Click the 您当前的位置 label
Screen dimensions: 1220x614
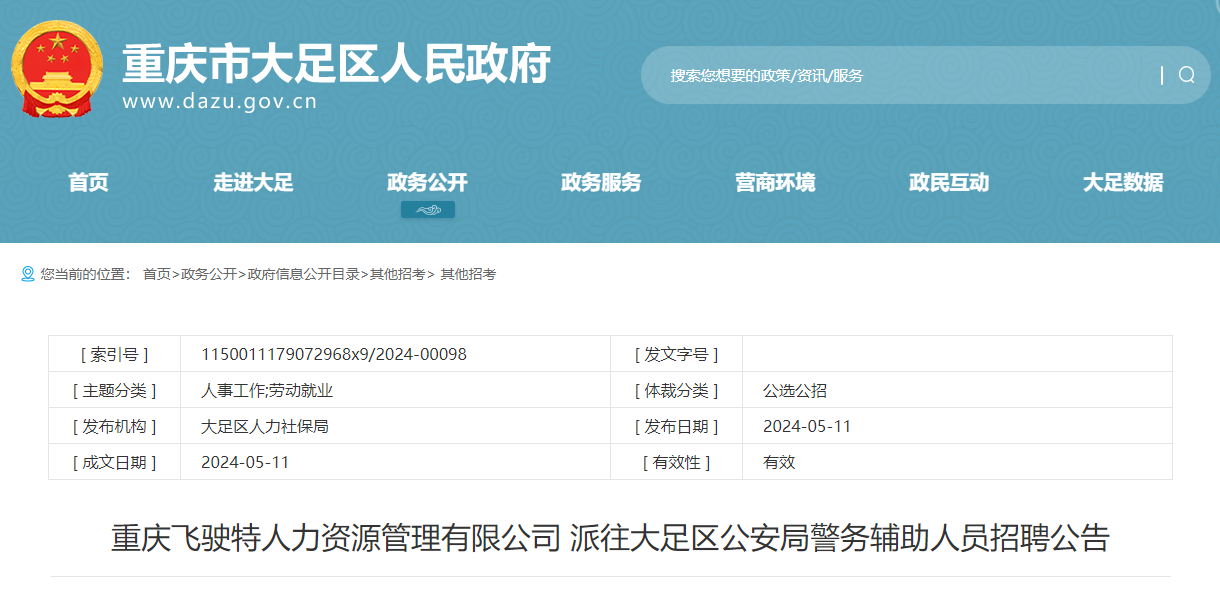(85, 274)
